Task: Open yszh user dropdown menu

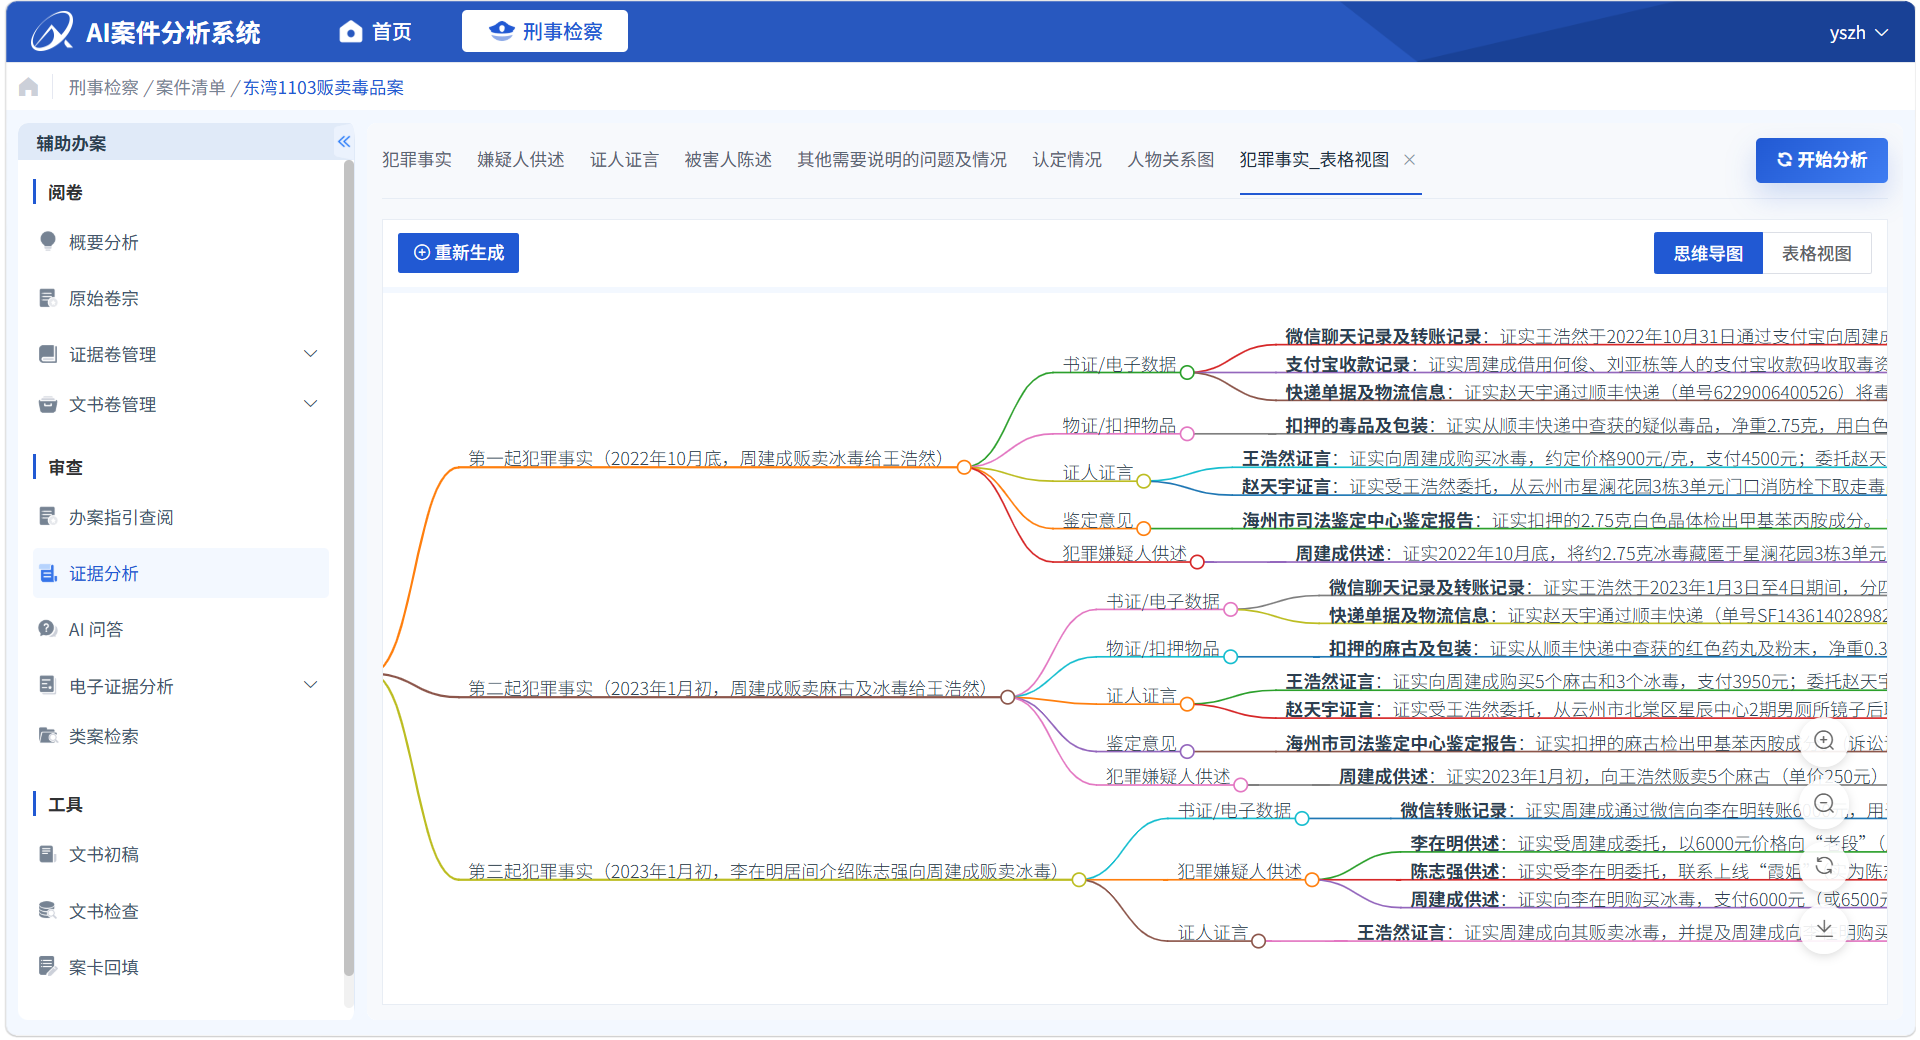Action: tap(1858, 33)
